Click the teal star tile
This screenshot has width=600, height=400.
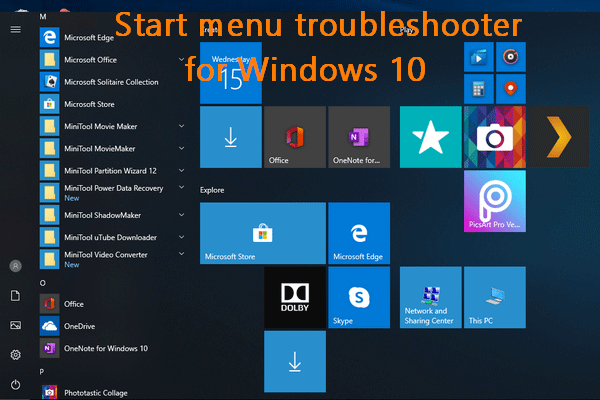click(x=430, y=137)
